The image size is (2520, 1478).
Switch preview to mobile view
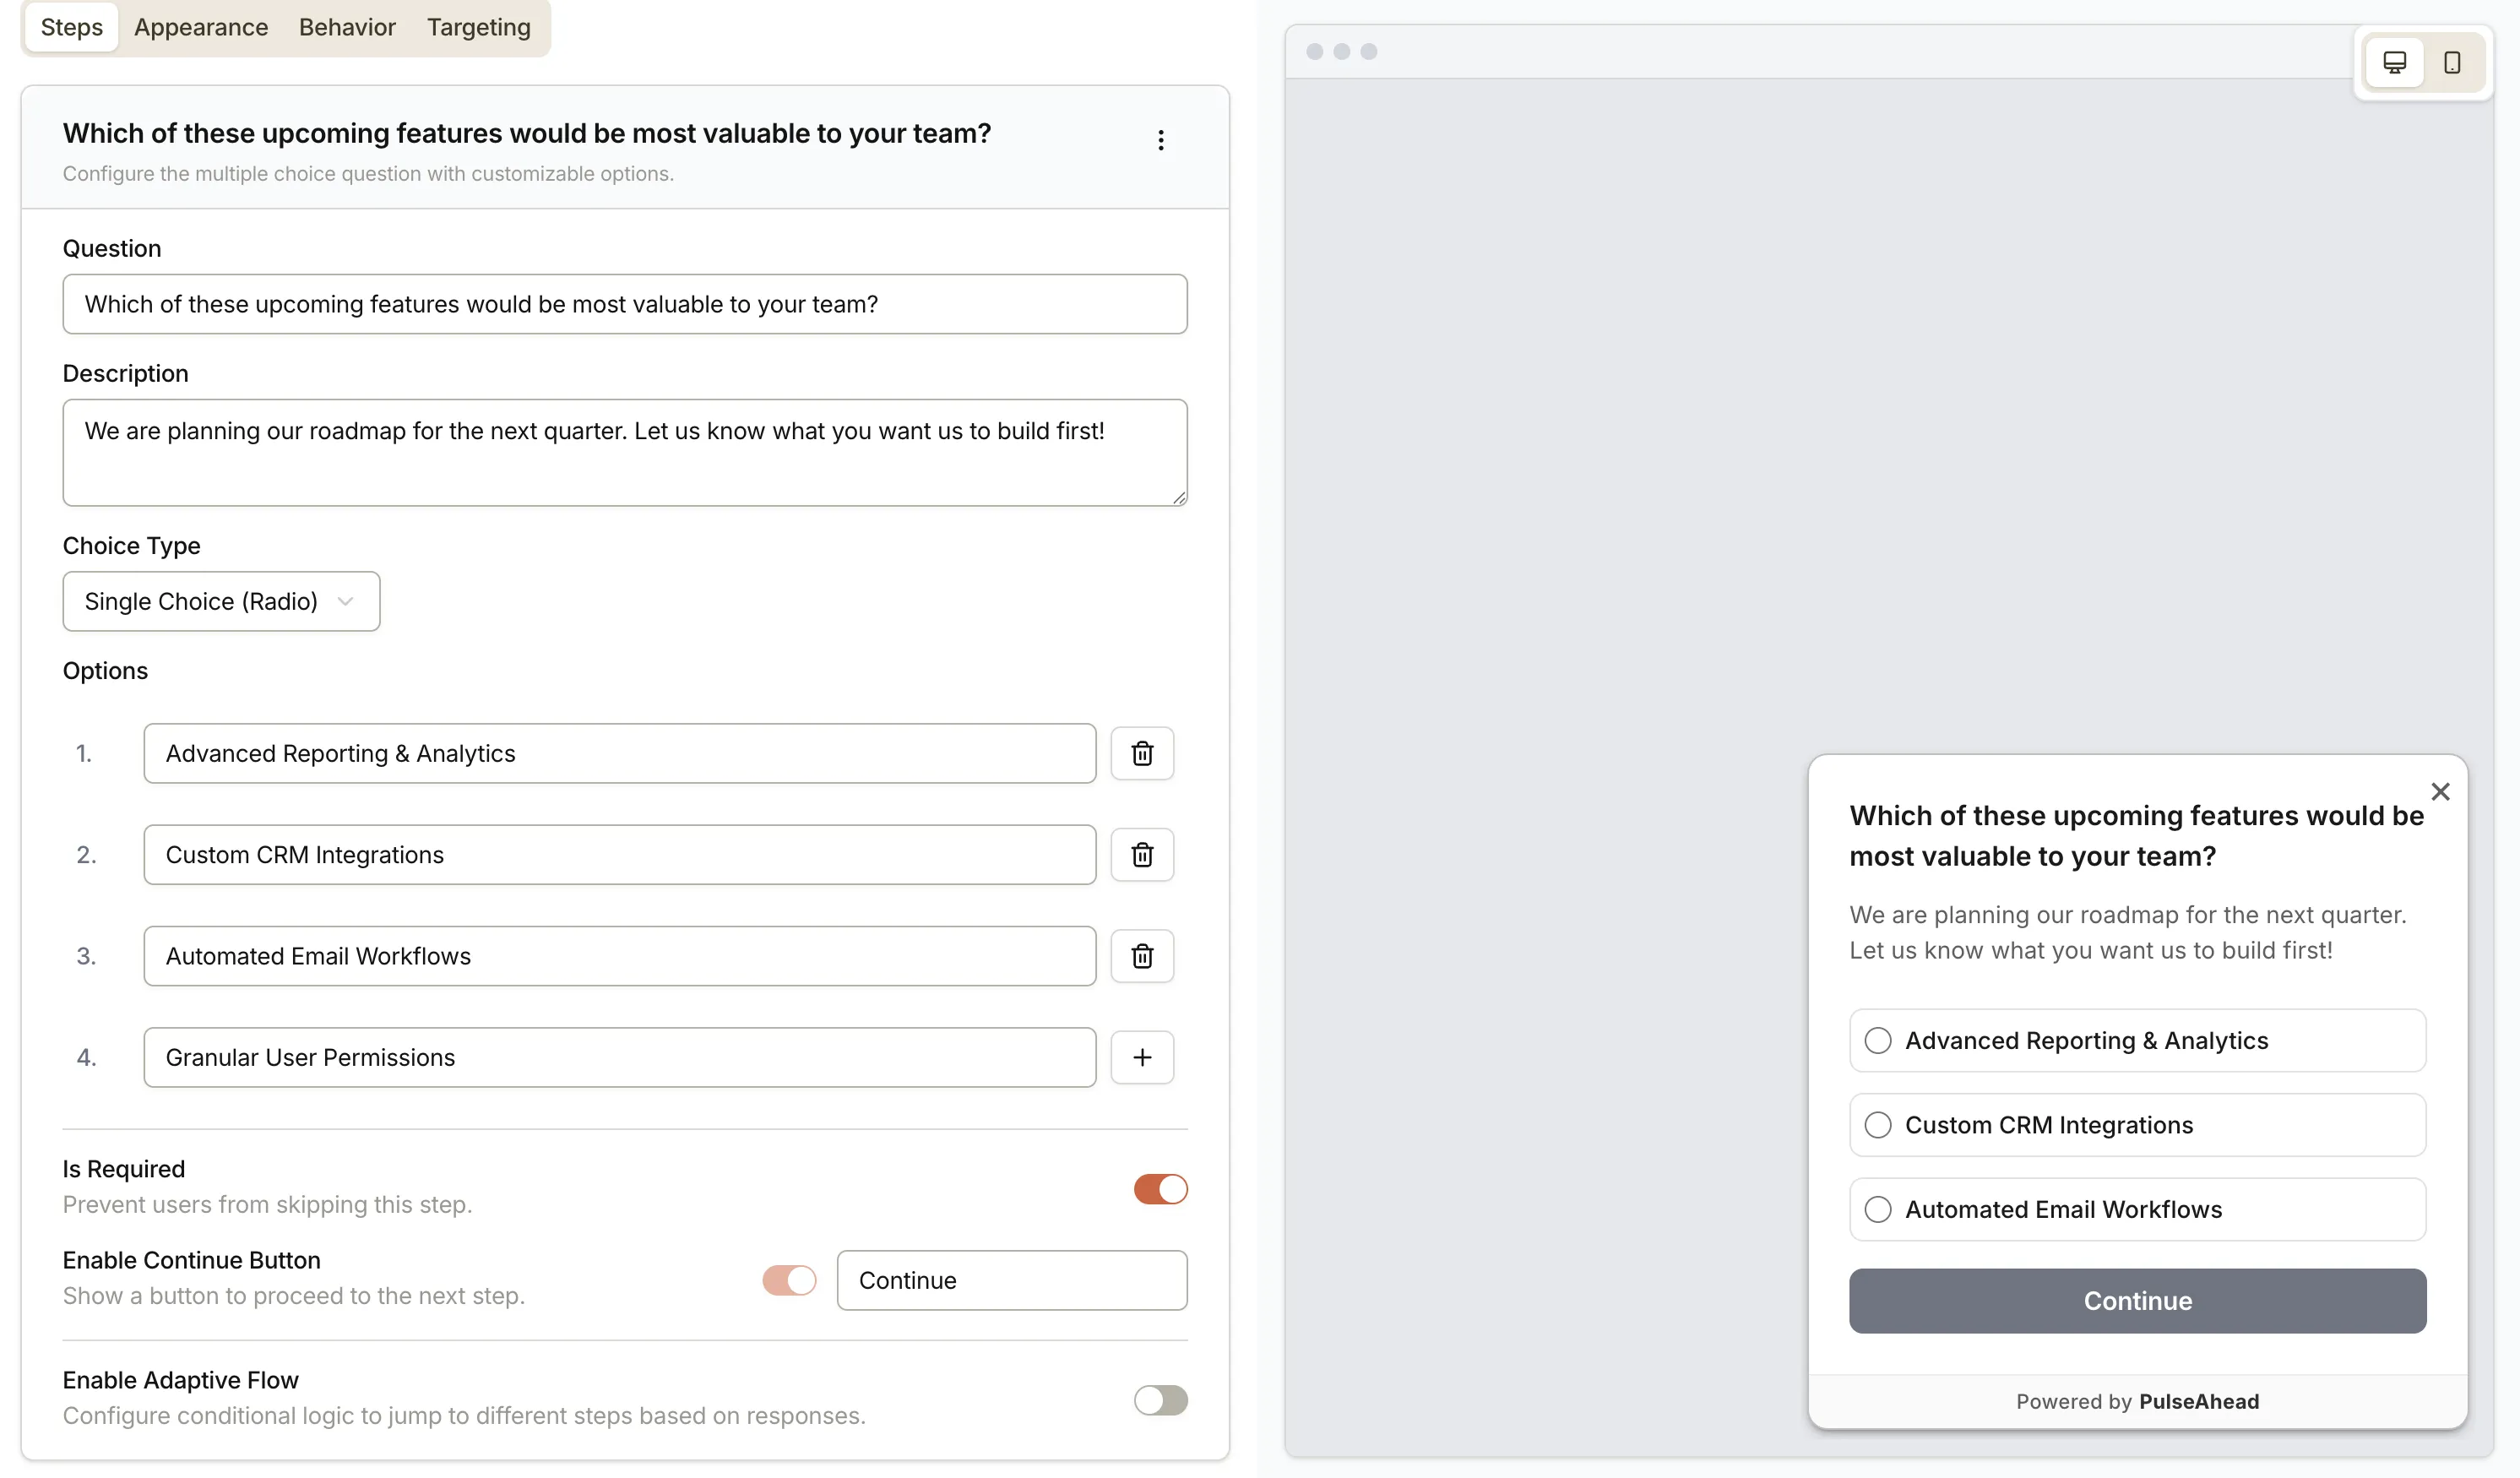point(2452,62)
